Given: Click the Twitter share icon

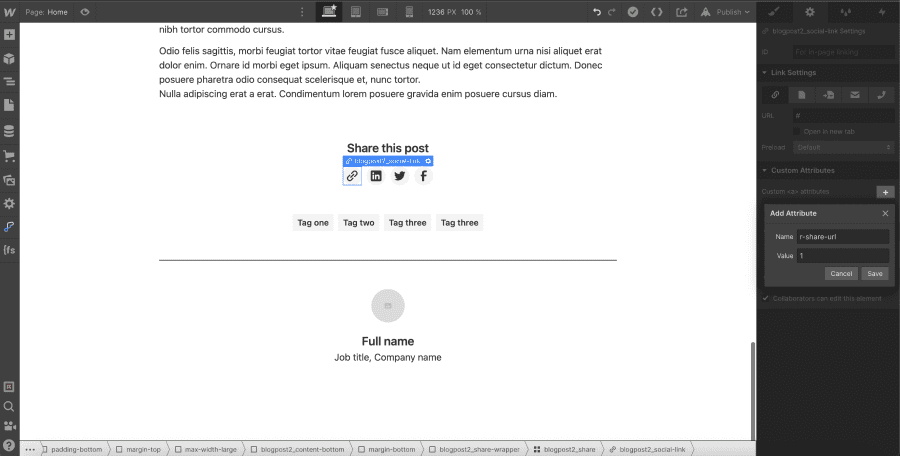Looking at the screenshot, I should [x=399, y=176].
